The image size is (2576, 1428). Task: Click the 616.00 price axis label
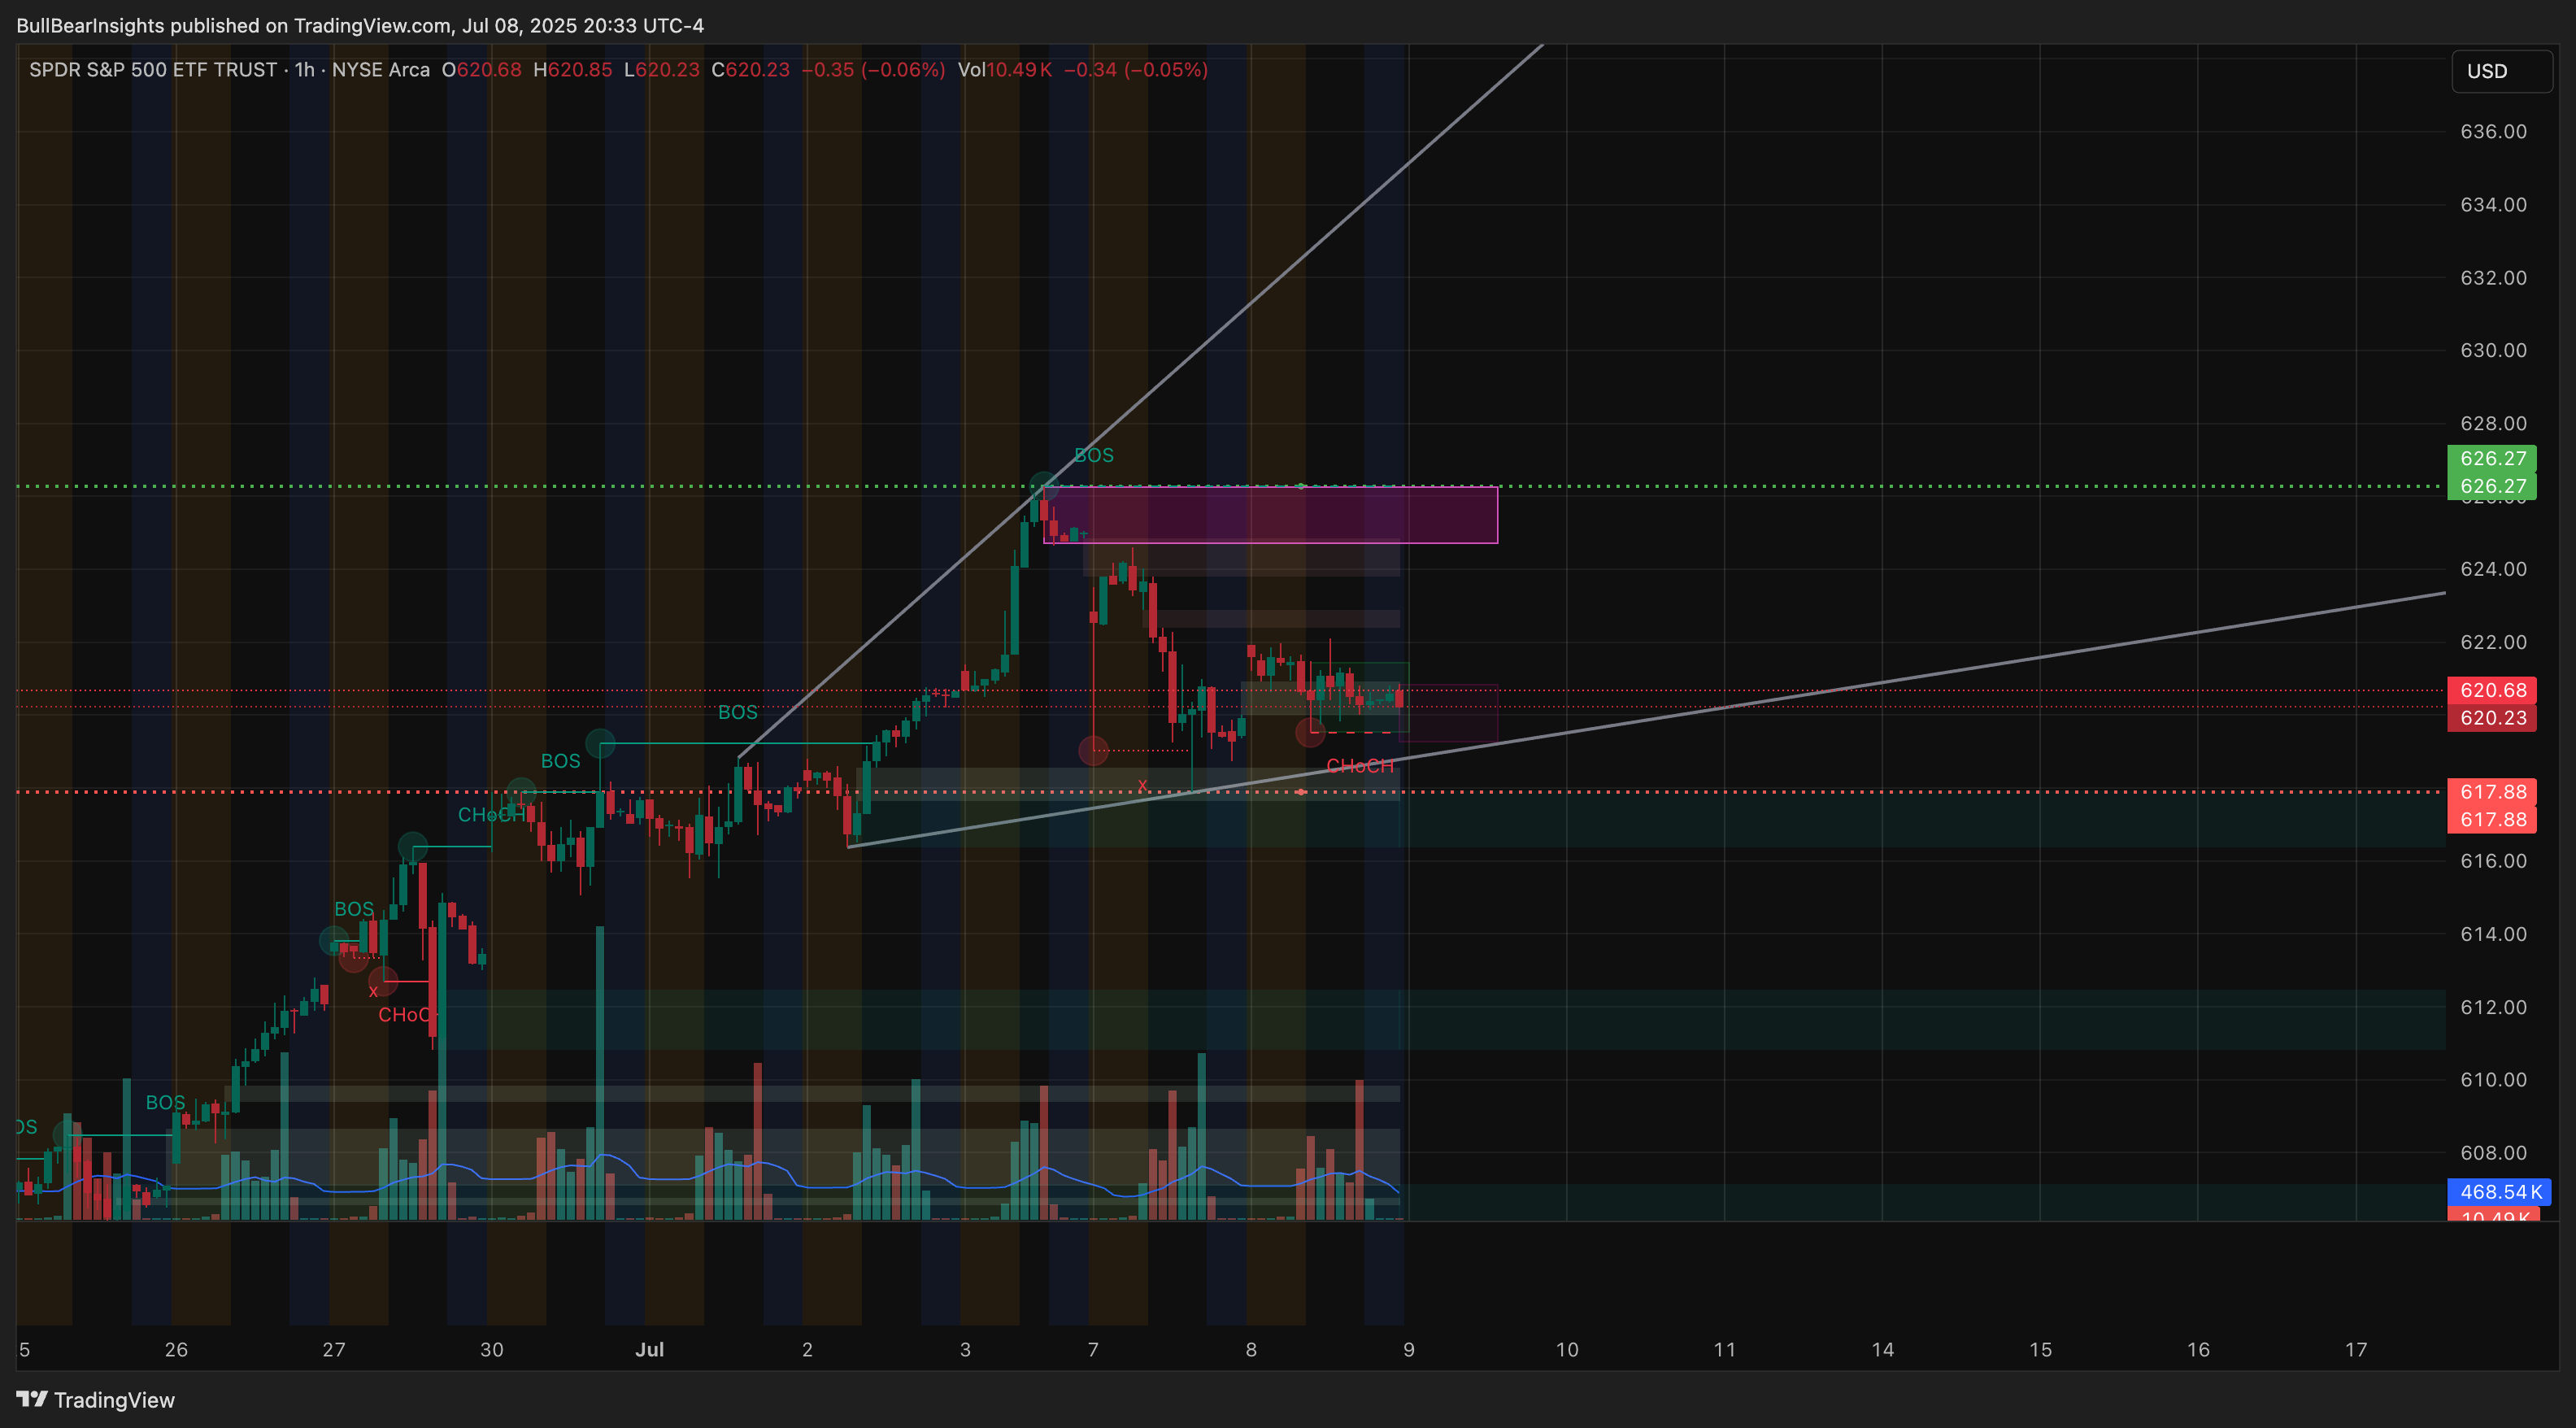tap(2493, 861)
